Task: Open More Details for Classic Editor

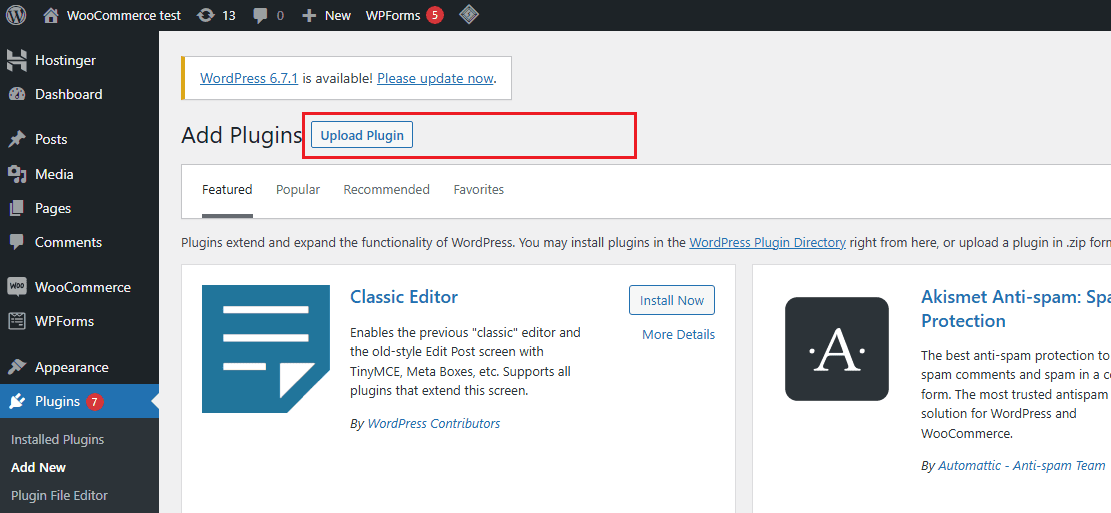Action: coord(678,334)
